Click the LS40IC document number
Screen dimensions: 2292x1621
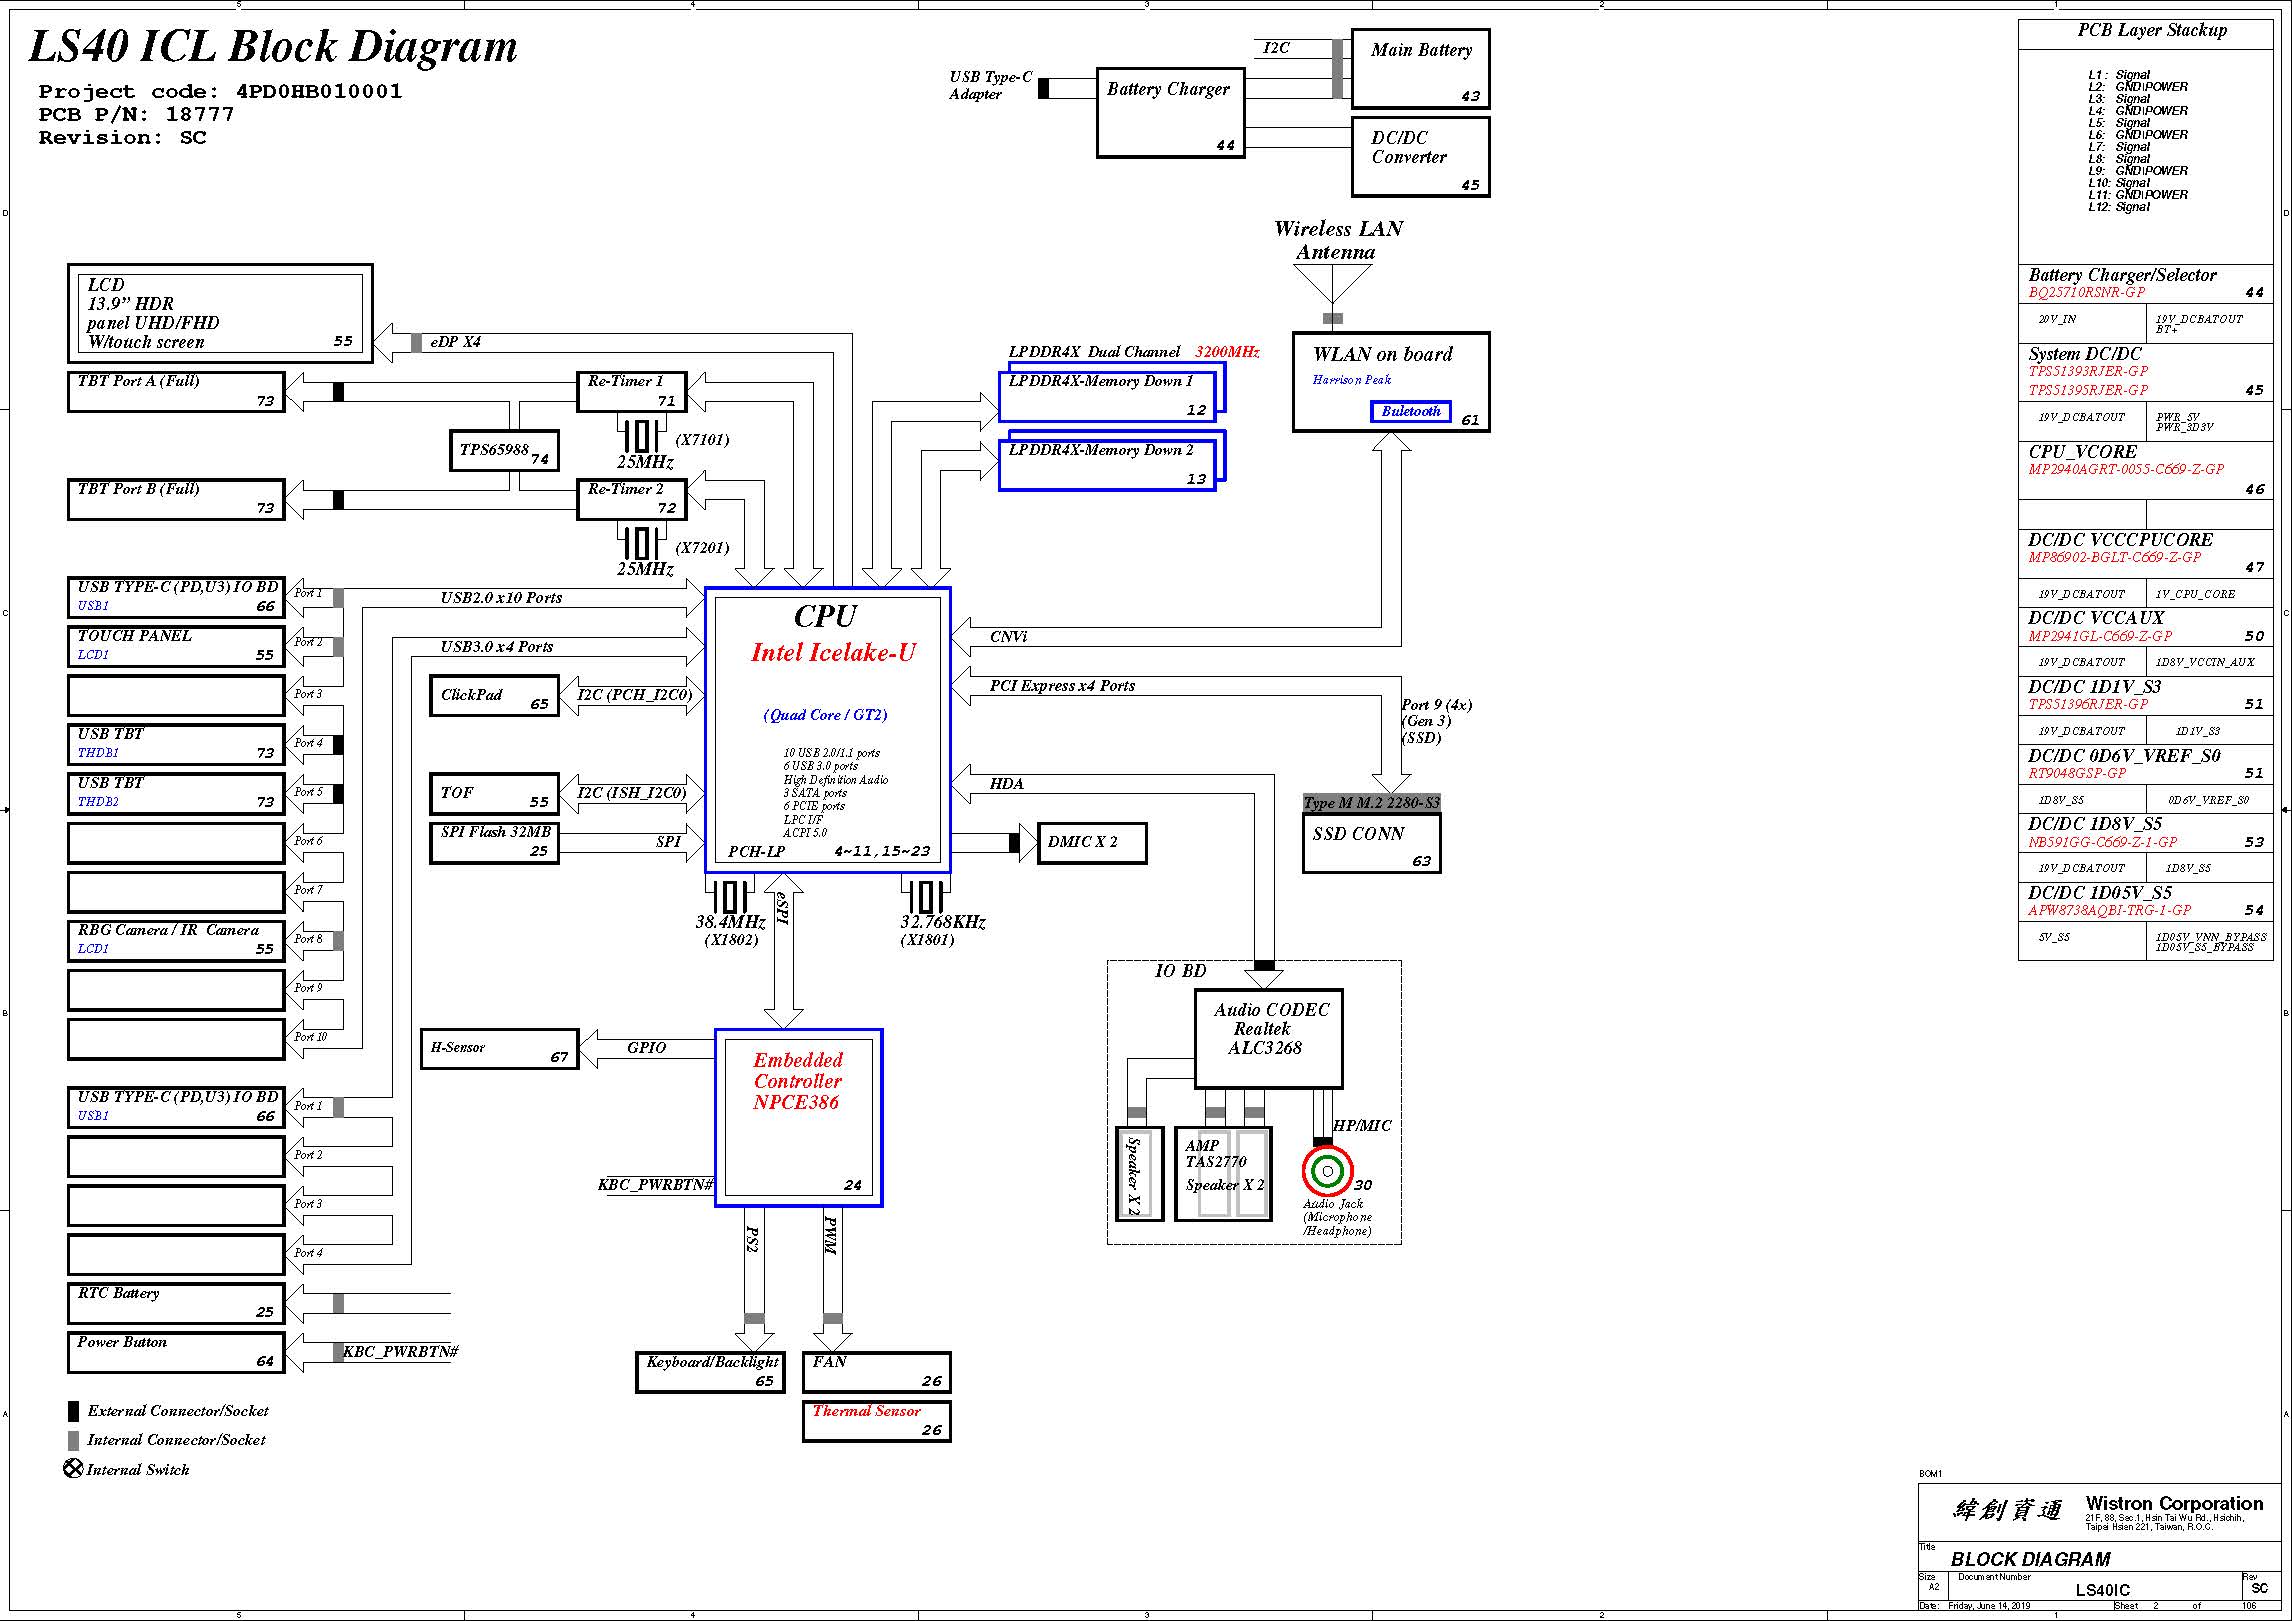pos(2102,1590)
